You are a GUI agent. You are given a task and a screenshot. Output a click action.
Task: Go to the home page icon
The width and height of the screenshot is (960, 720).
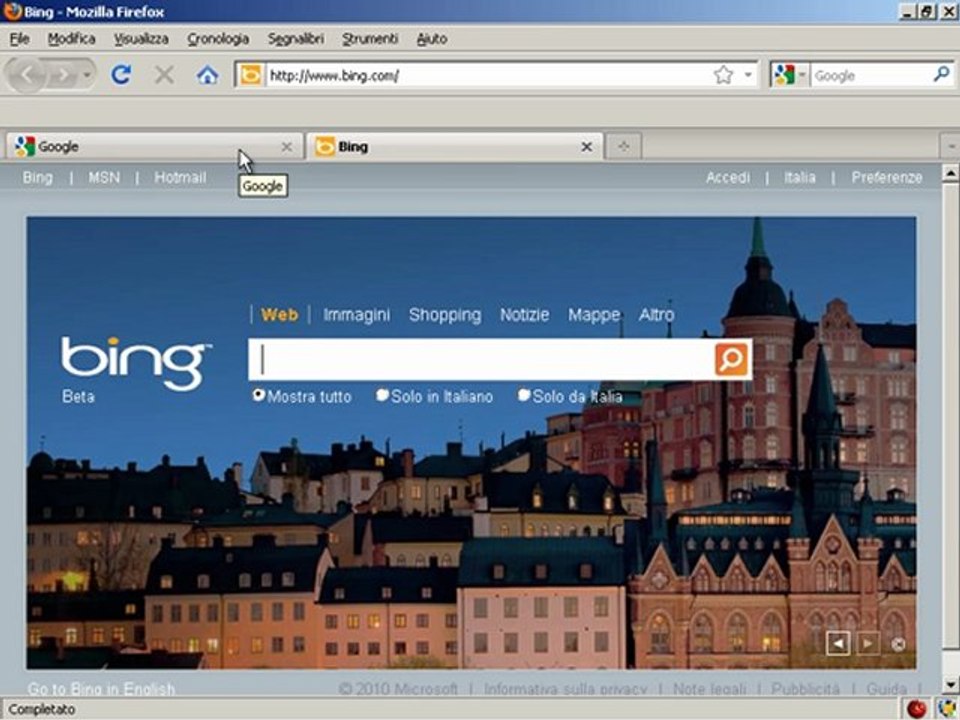(x=208, y=75)
